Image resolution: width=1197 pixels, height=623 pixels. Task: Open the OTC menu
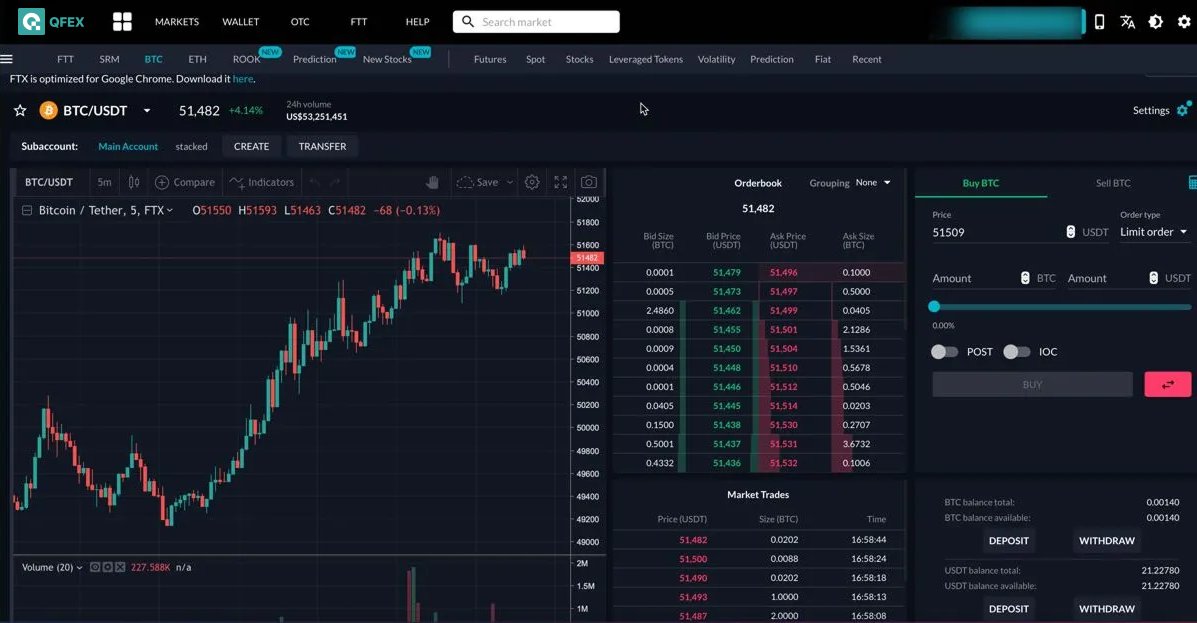pos(300,21)
